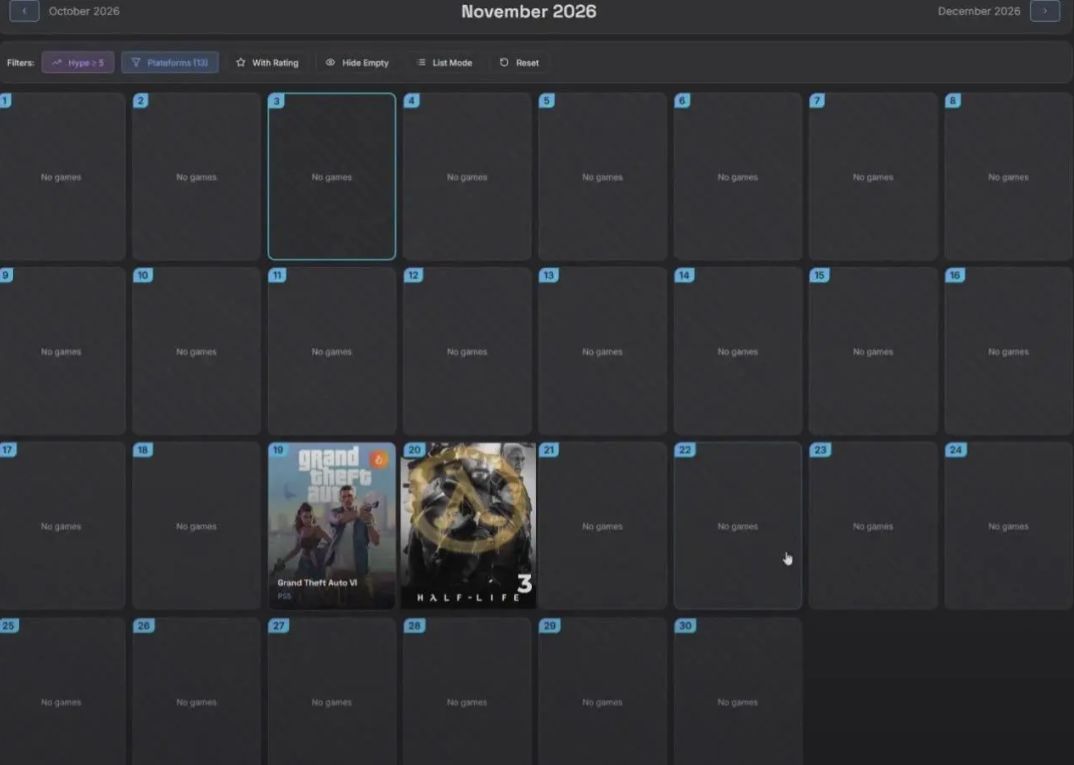This screenshot has height=765, width=1074.
Task: Select day 7 calendar cell
Action: point(873,176)
